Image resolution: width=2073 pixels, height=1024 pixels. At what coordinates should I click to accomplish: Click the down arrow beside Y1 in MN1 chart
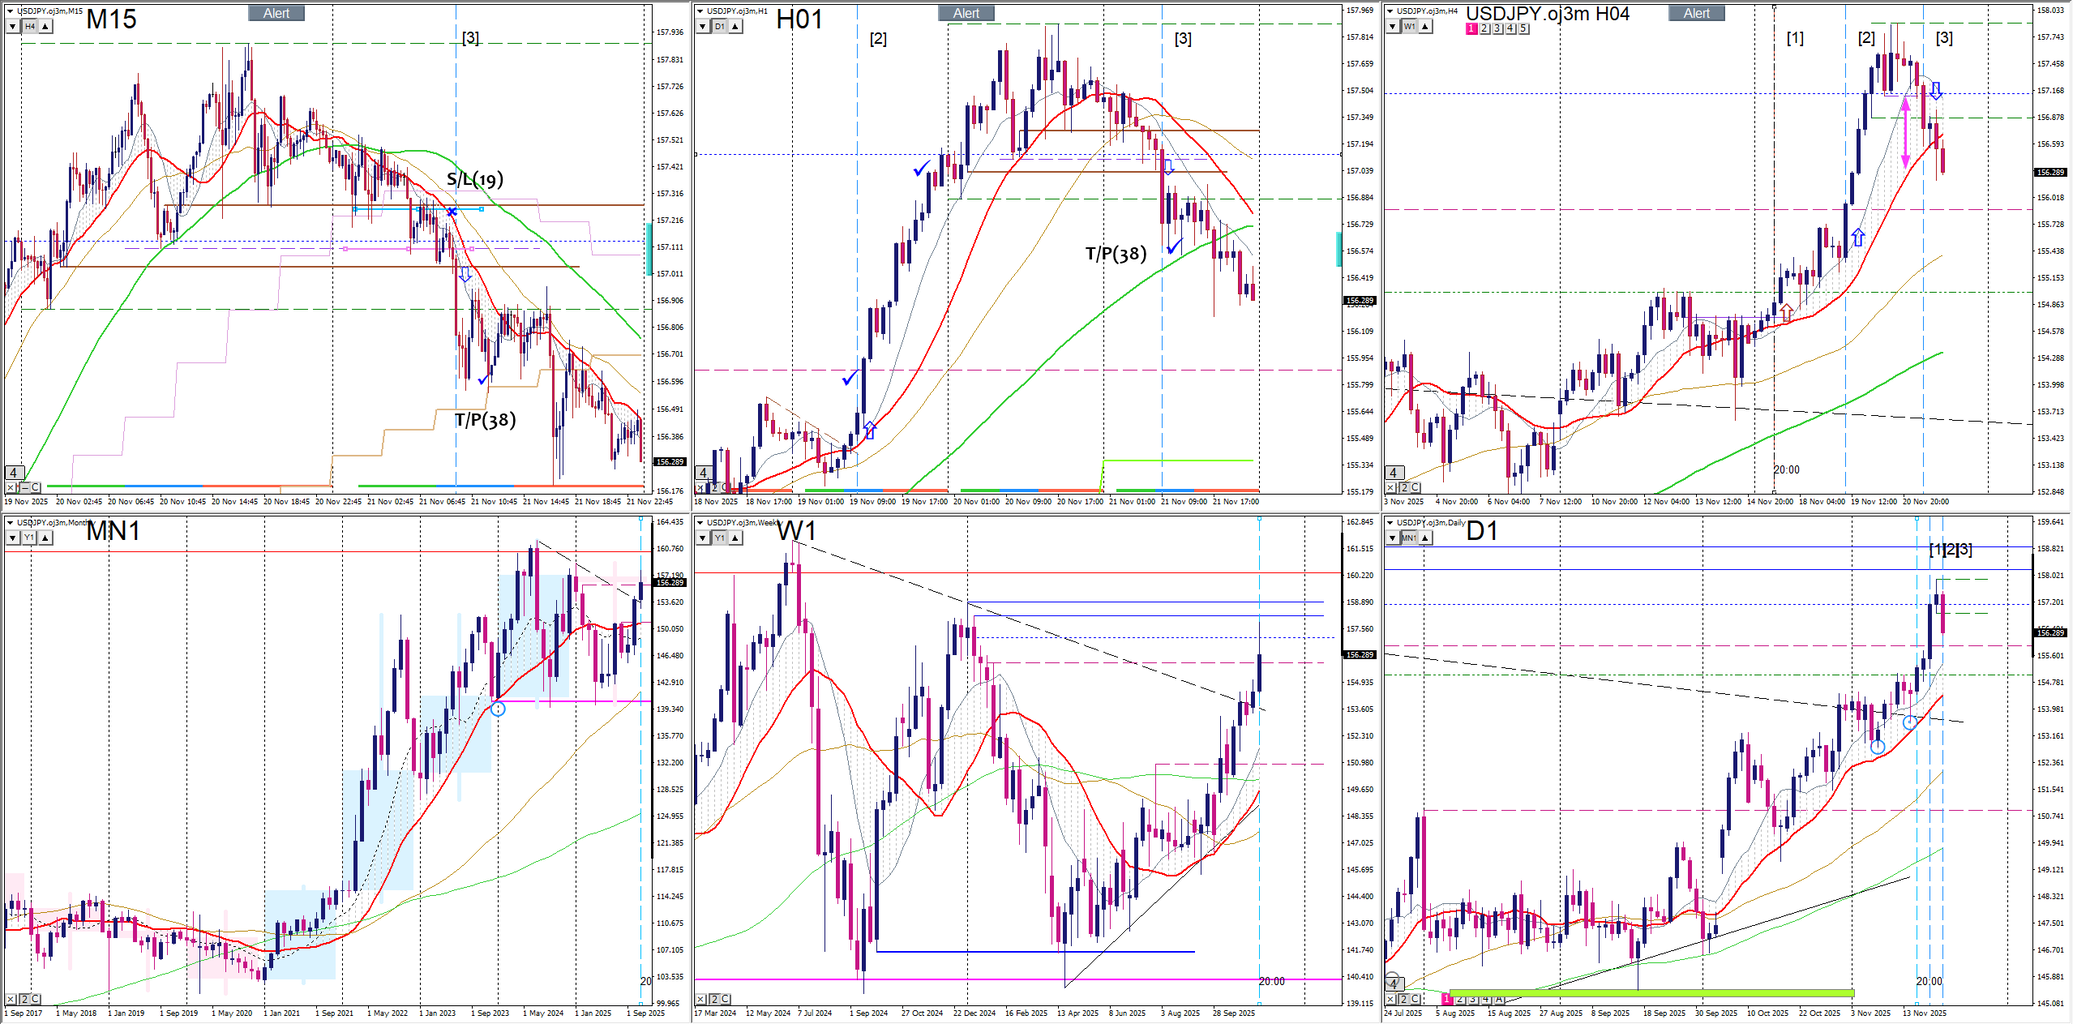pyautogui.click(x=13, y=538)
